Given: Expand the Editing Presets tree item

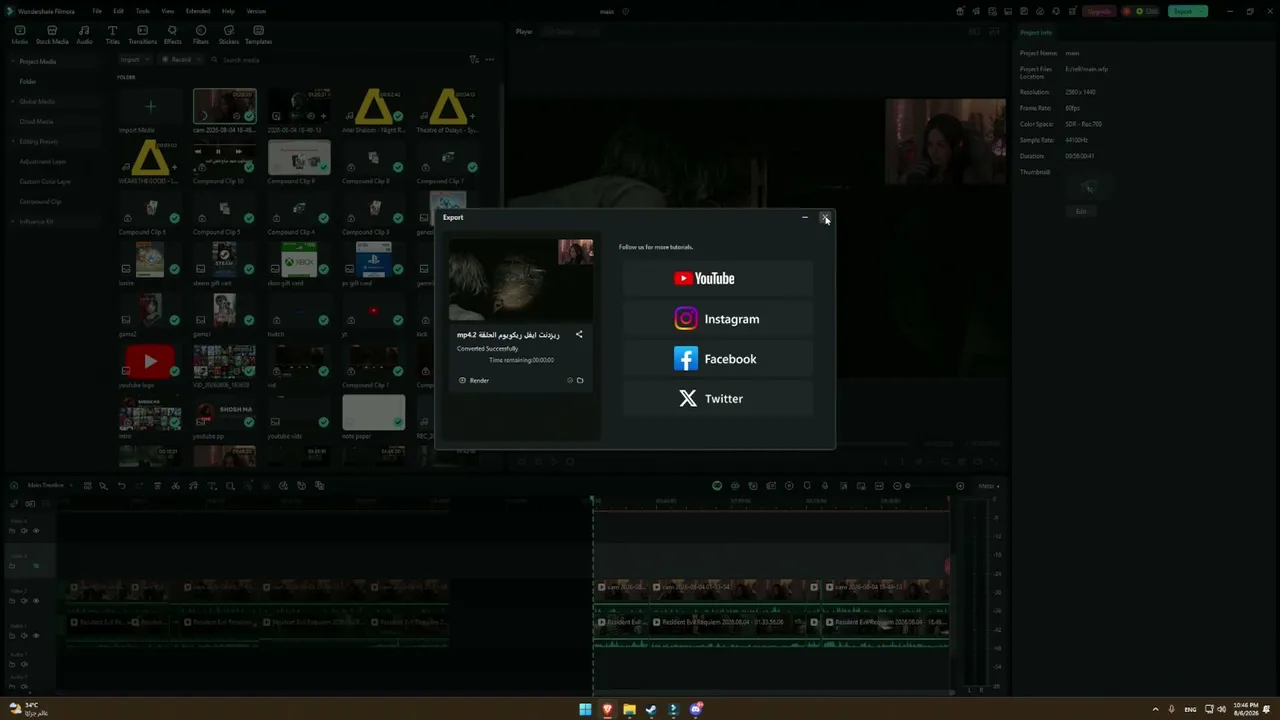Looking at the screenshot, I should click(13, 142).
